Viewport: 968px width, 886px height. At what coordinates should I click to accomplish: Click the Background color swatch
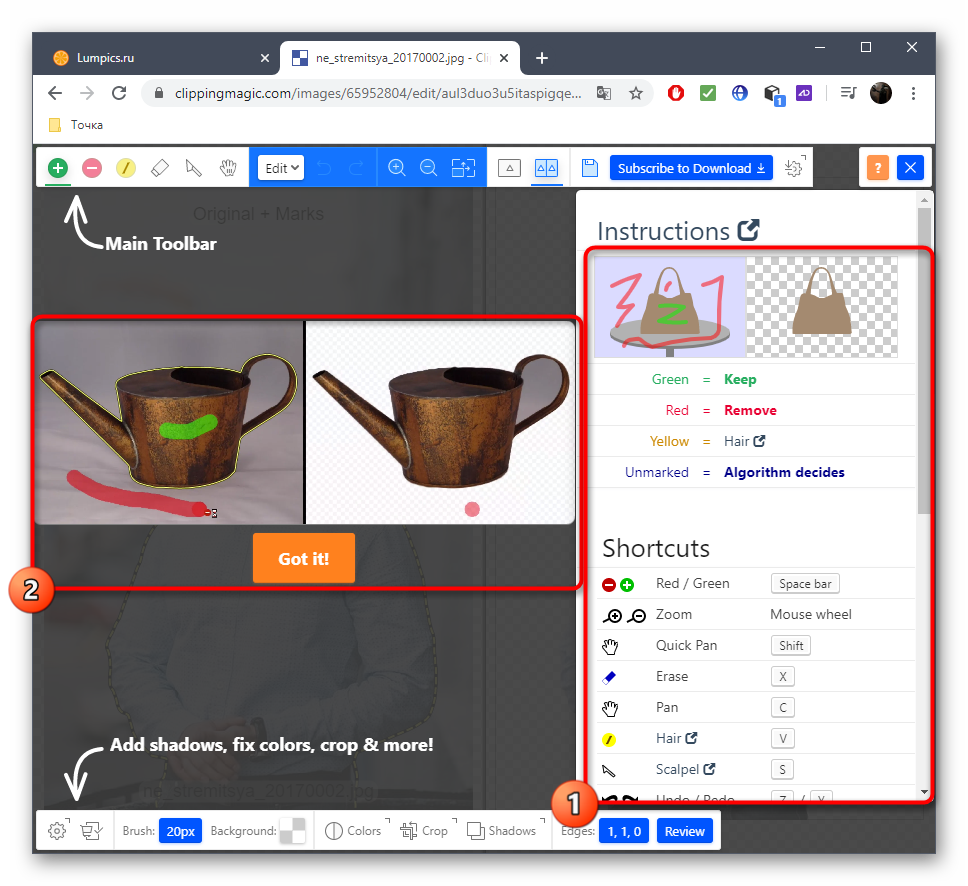(293, 831)
